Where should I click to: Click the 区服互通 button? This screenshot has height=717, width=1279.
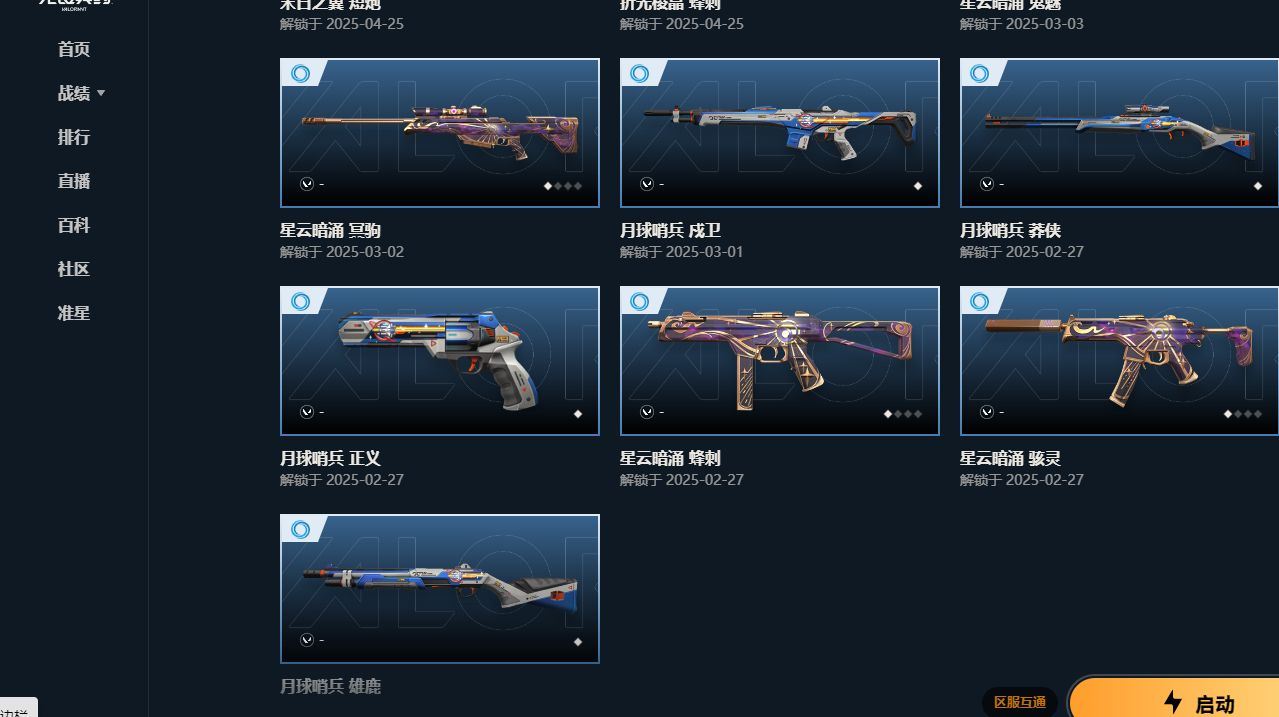[1020, 702]
